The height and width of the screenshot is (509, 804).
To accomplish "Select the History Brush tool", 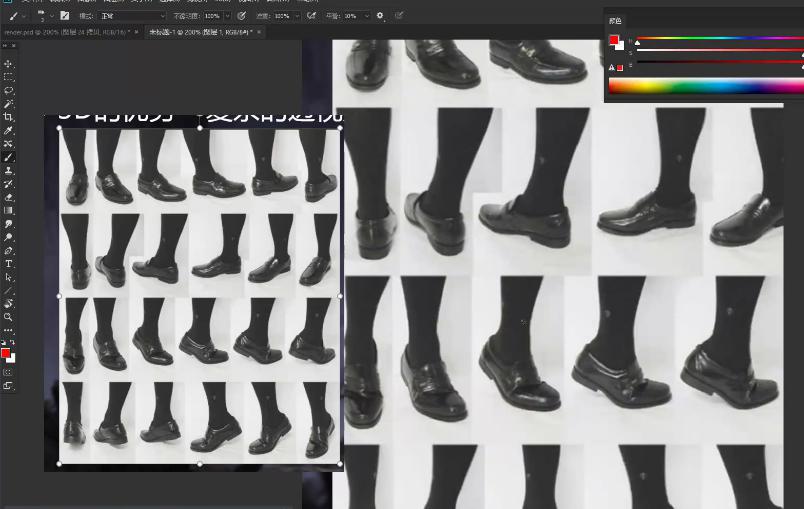I will 8,184.
